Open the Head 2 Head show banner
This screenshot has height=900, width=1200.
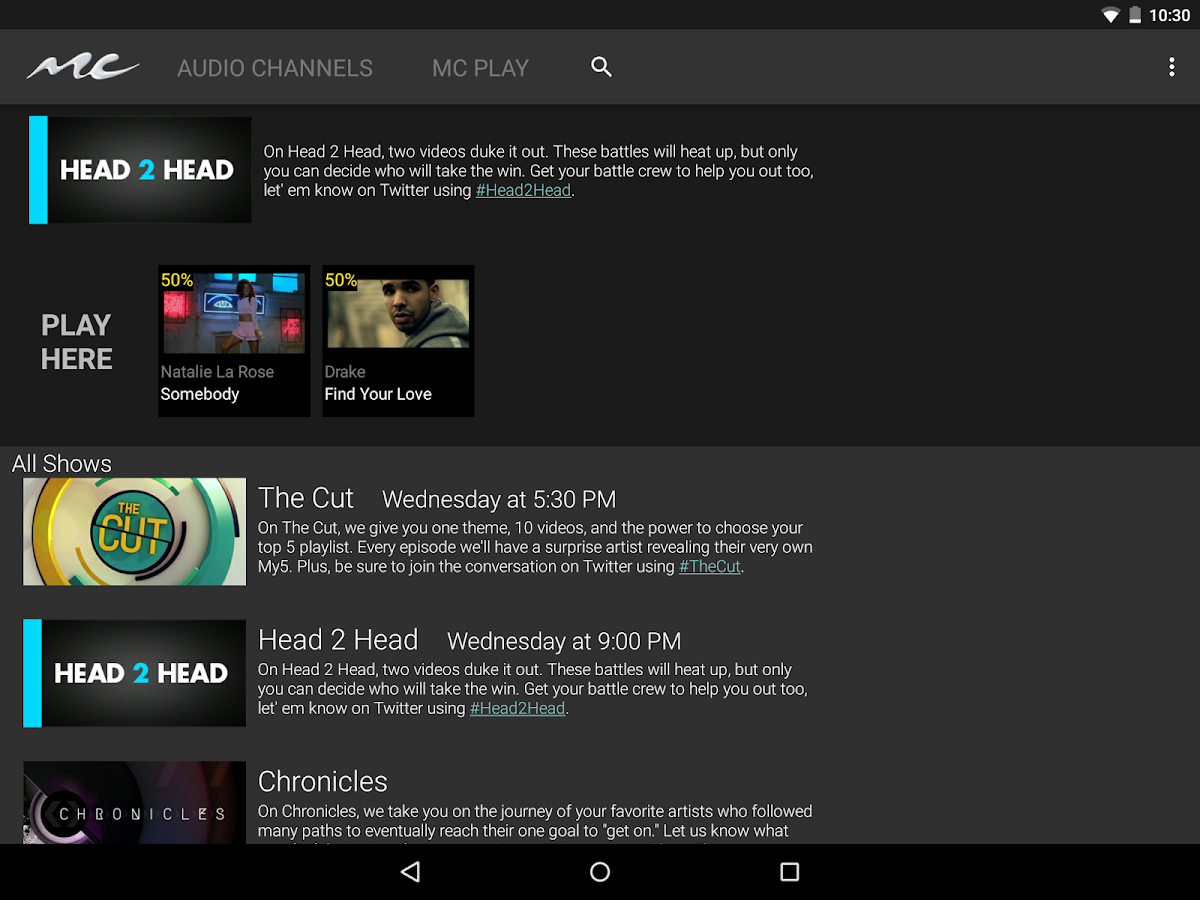(x=134, y=673)
